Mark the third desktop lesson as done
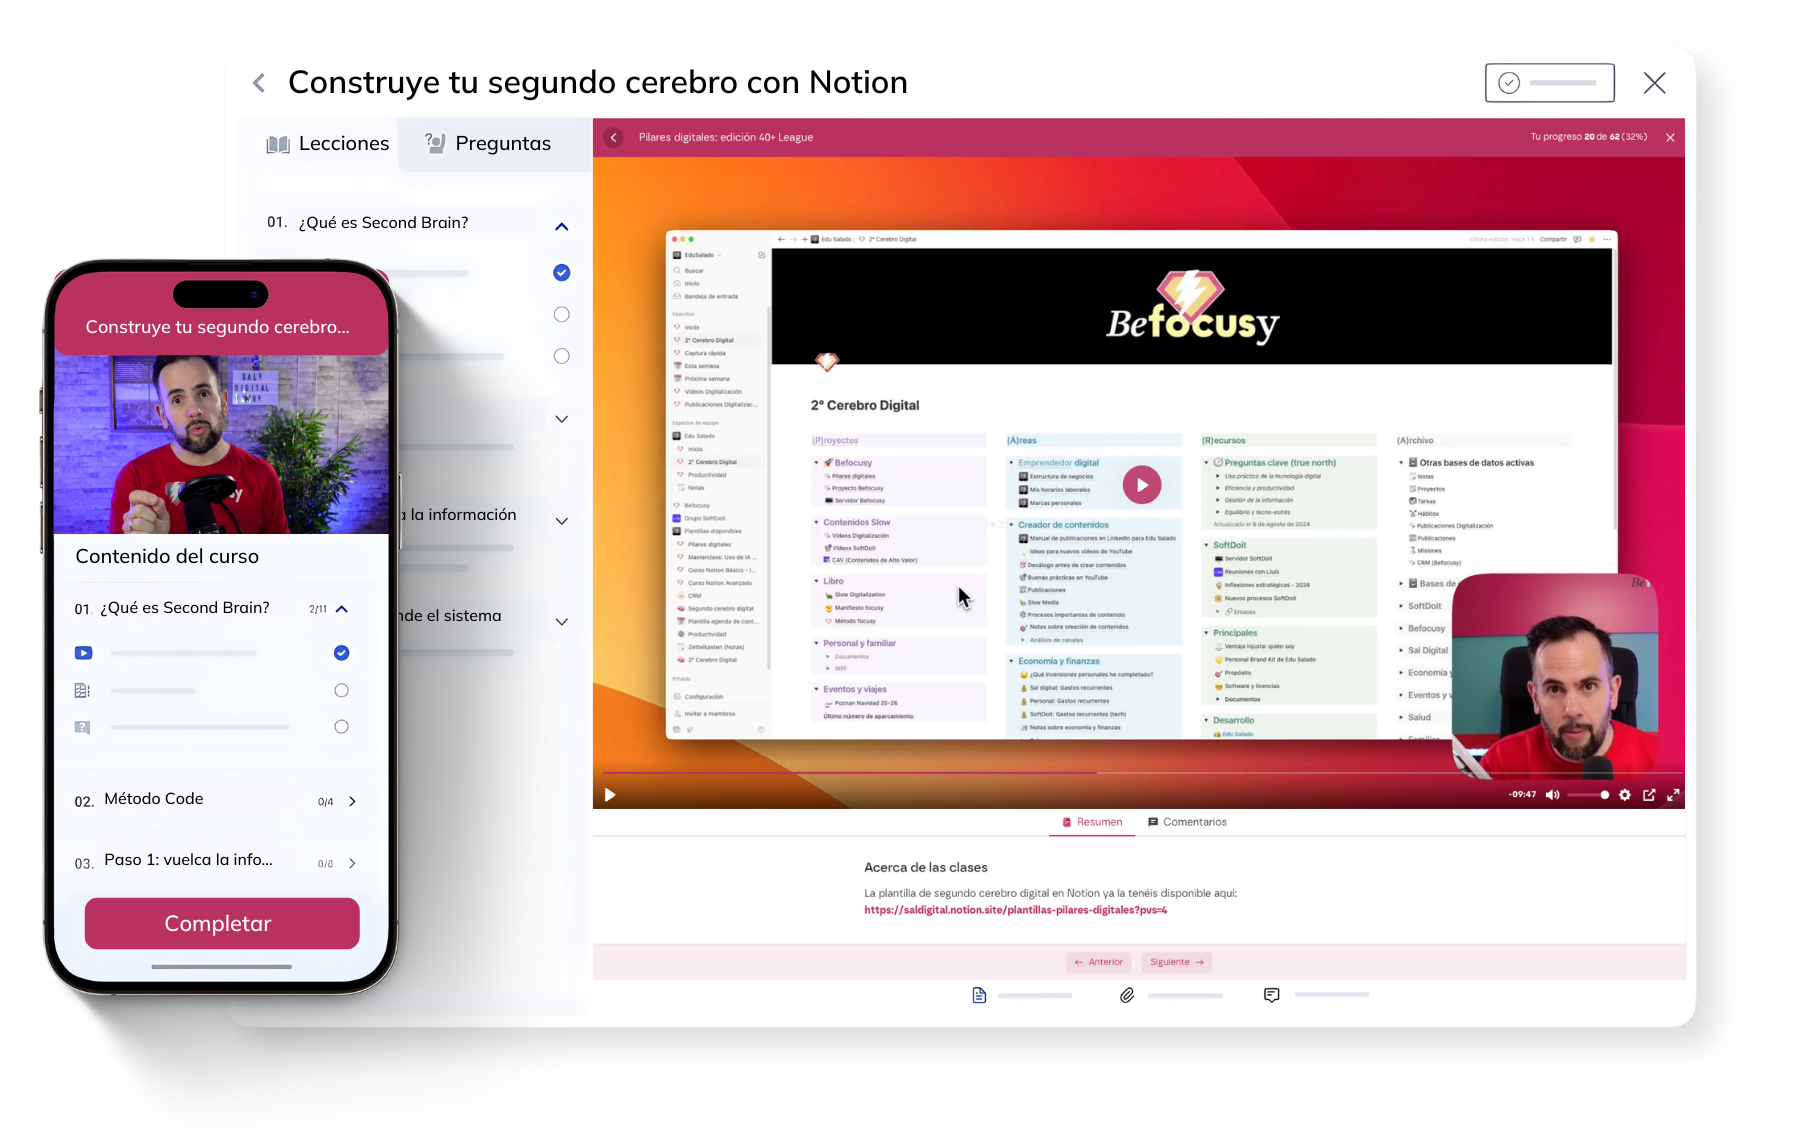This screenshot has width=1793, height=1134. pos(562,356)
